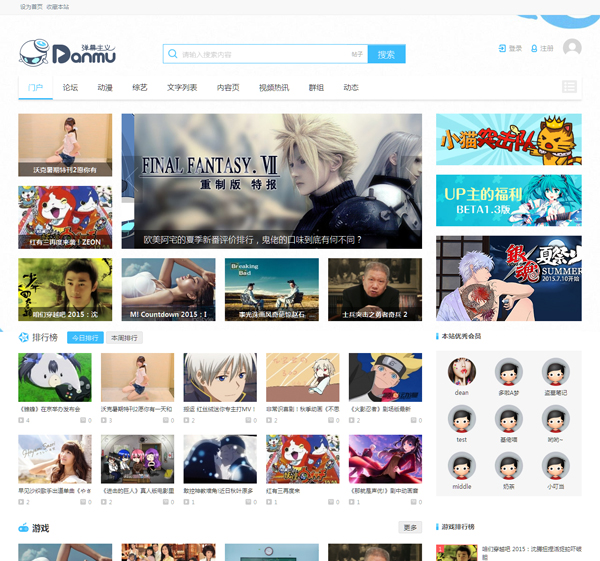Open the UP主的福利 BETA1.3 banner
The height and width of the screenshot is (561, 600).
(x=509, y=201)
